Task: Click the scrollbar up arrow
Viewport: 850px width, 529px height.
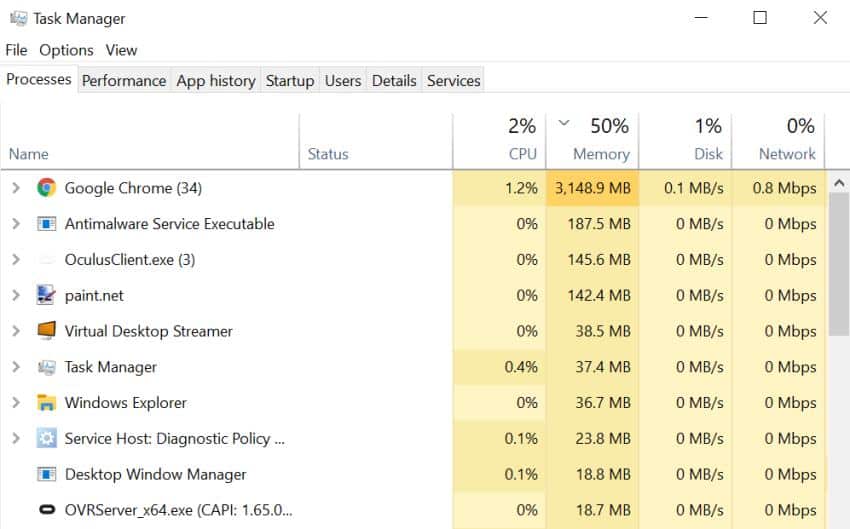Action: pyautogui.click(x=839, y=183)
